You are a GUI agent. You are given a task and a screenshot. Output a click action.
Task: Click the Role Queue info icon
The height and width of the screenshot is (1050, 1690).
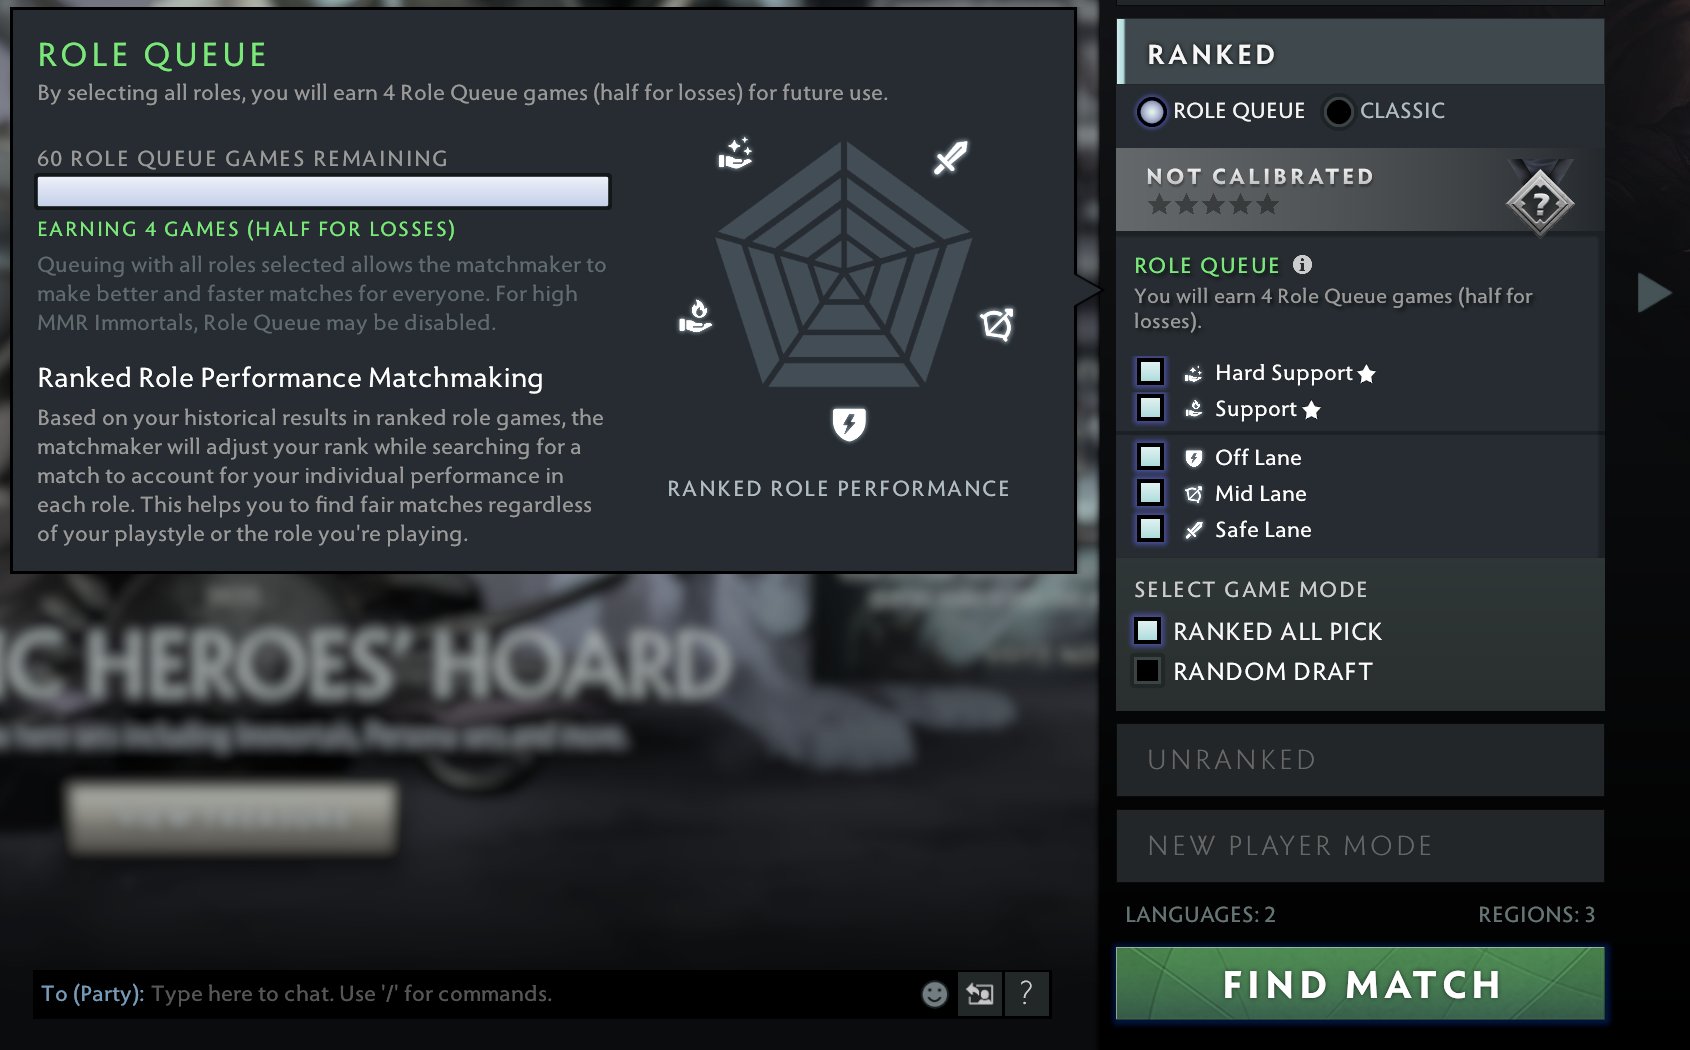tap(1302, 265)
